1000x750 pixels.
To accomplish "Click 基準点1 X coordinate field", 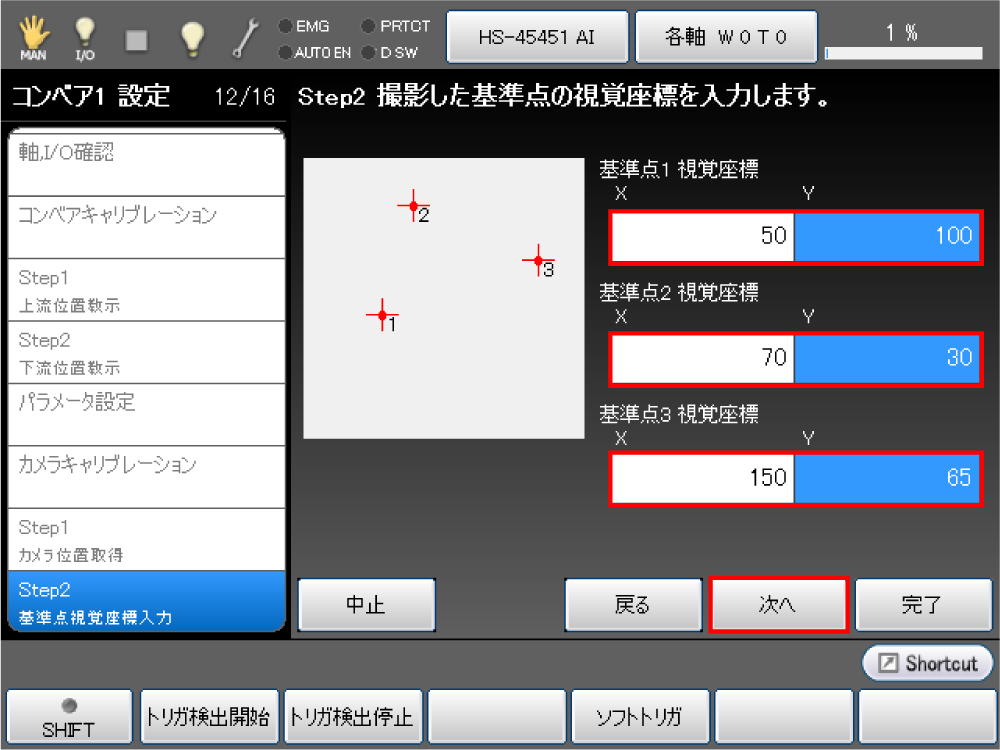I will point(702,236).
